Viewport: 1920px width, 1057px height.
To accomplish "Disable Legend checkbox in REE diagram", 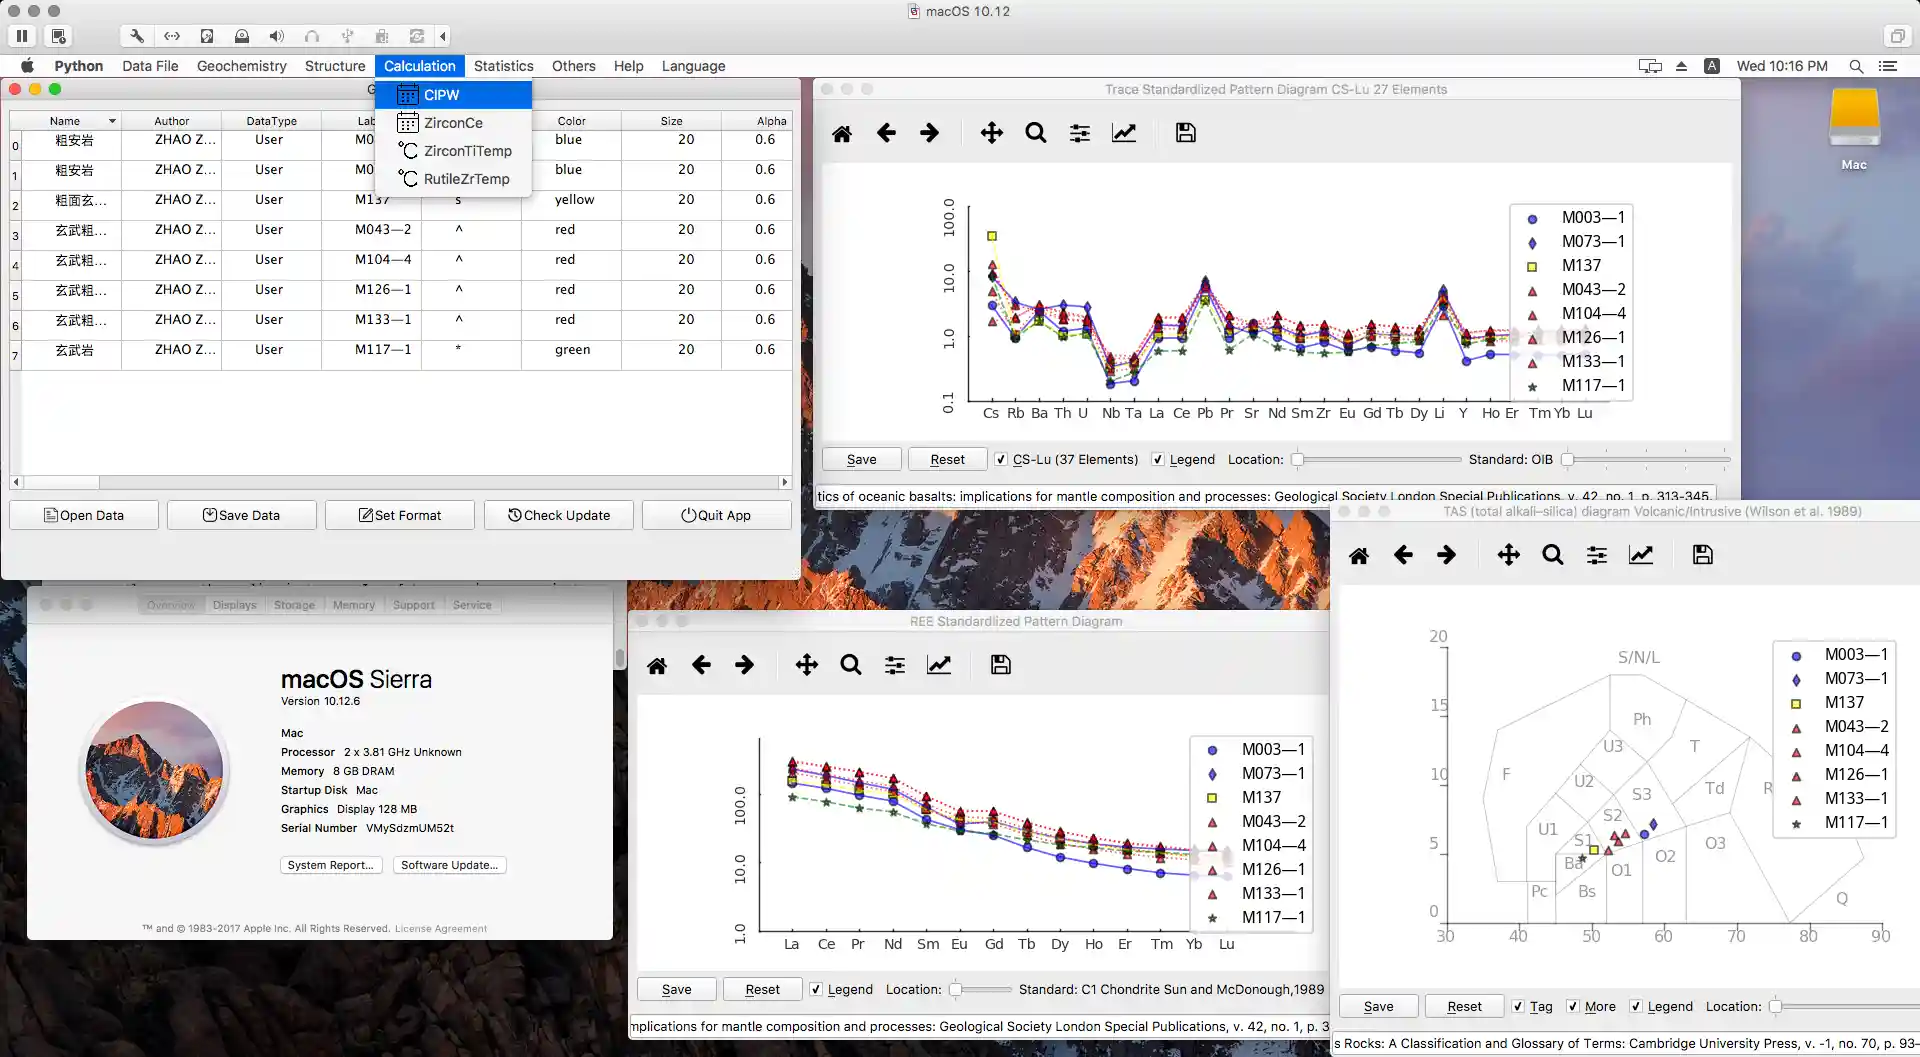I will tap(816, 989).
